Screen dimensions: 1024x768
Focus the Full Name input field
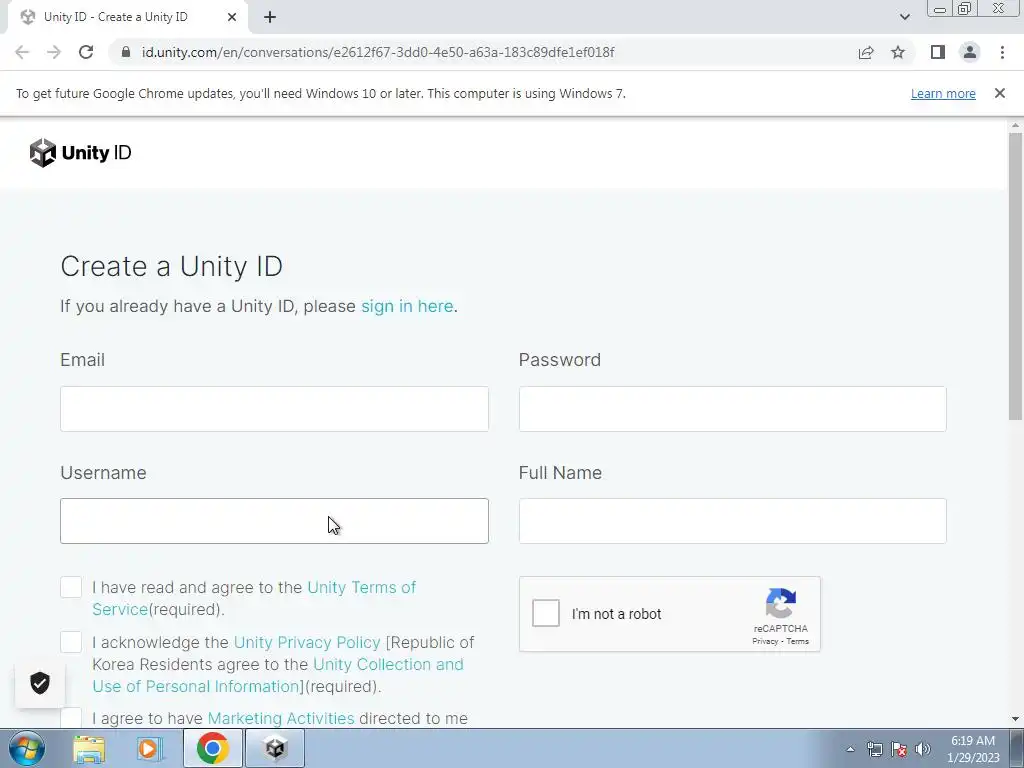(733, 521)
